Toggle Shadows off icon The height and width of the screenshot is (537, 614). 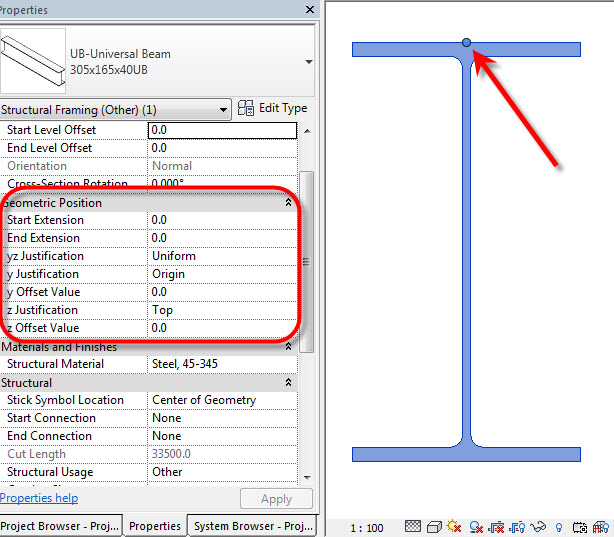(476, 527)
